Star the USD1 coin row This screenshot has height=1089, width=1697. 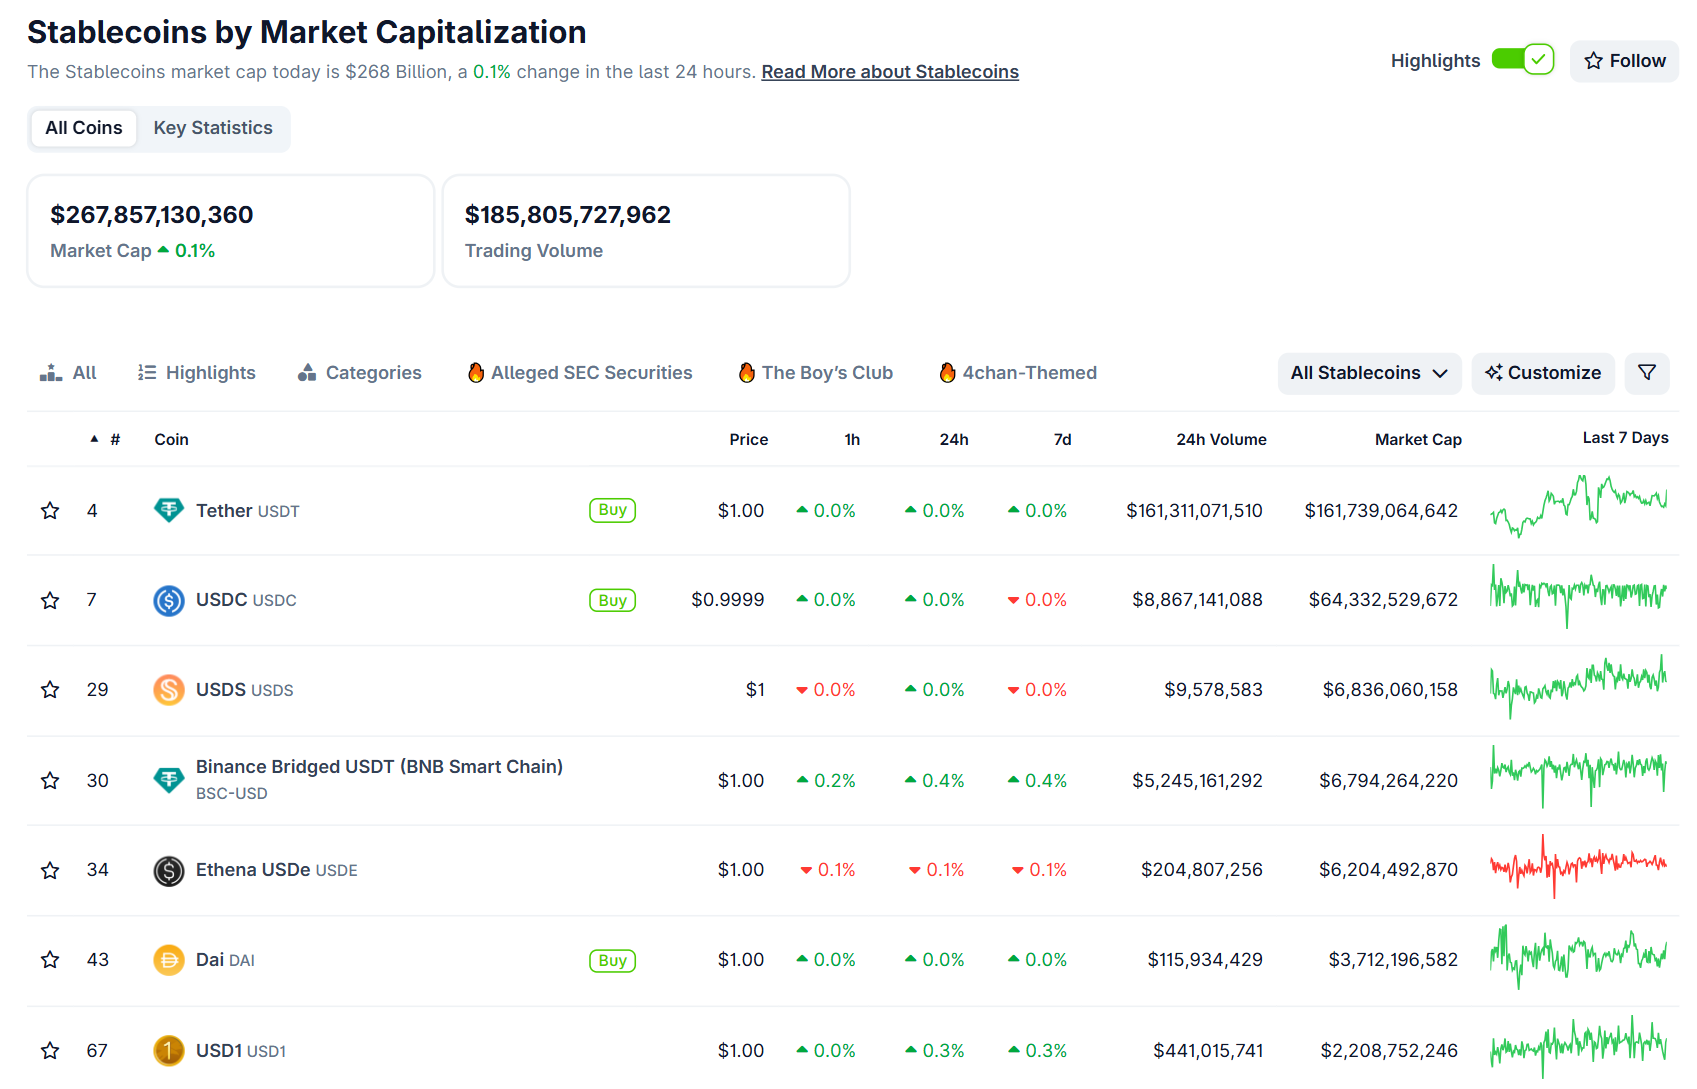point(50,1051)
